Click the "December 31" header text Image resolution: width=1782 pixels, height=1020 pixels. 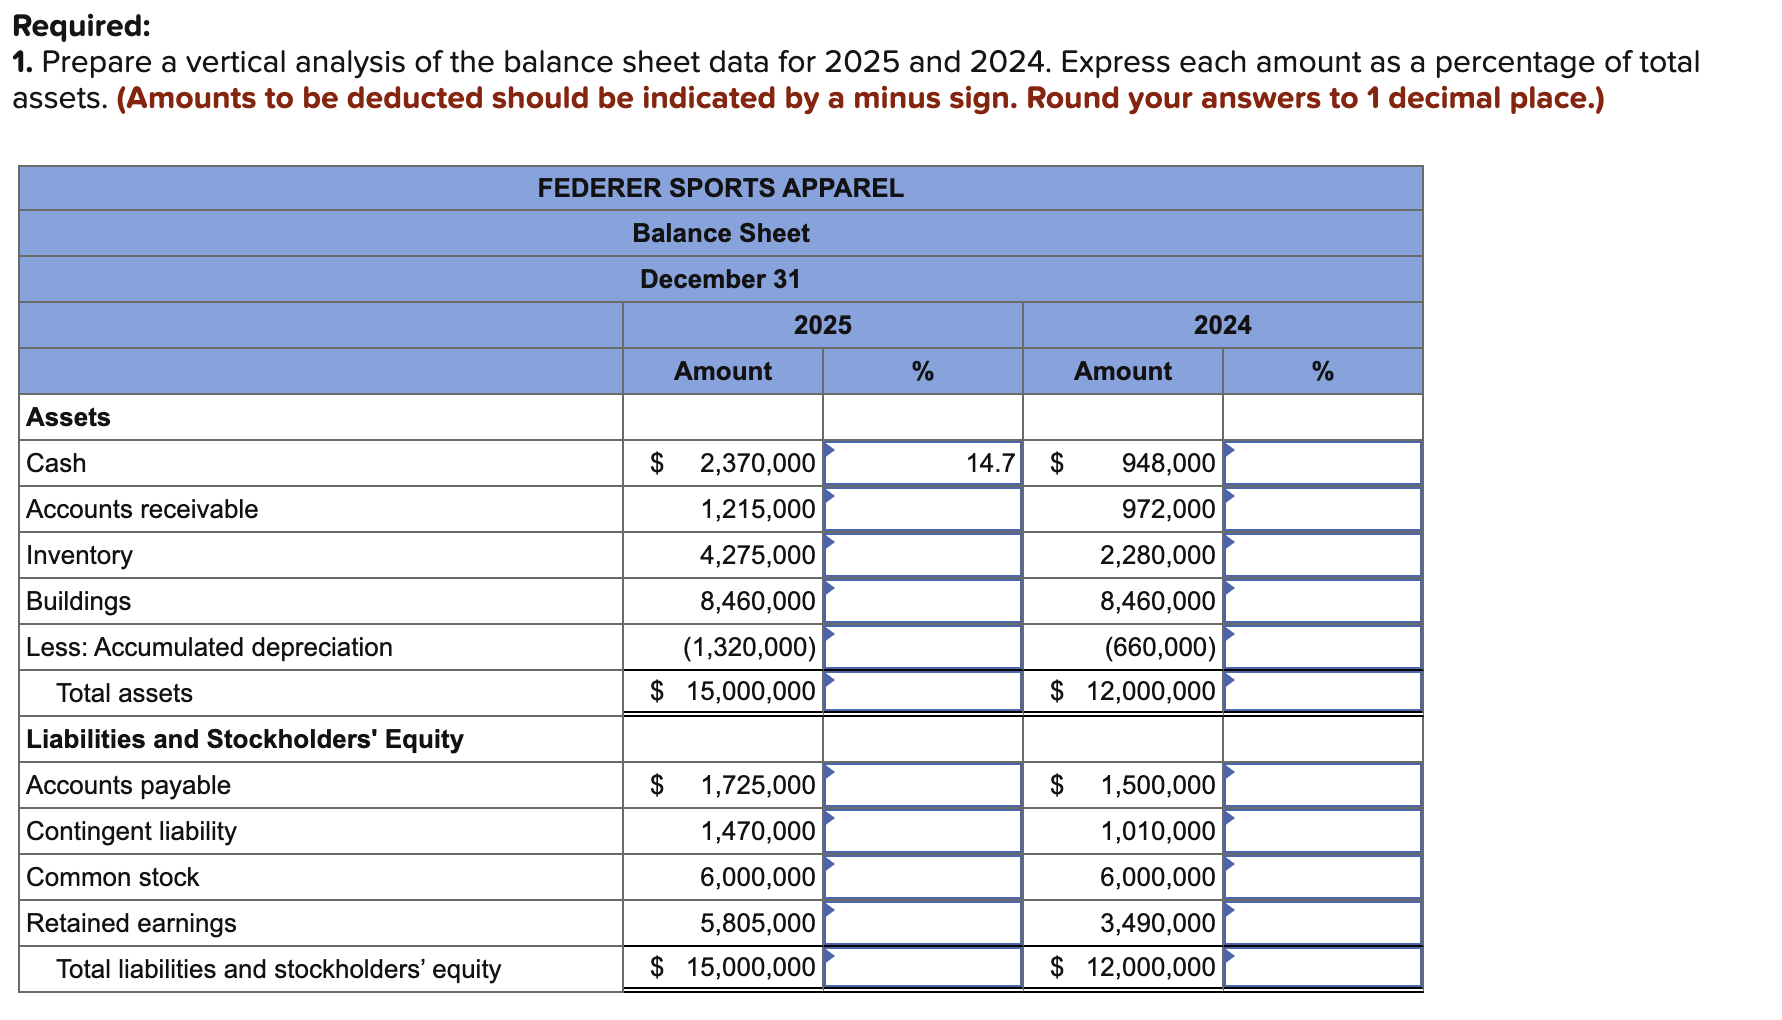tap(720, 279)
